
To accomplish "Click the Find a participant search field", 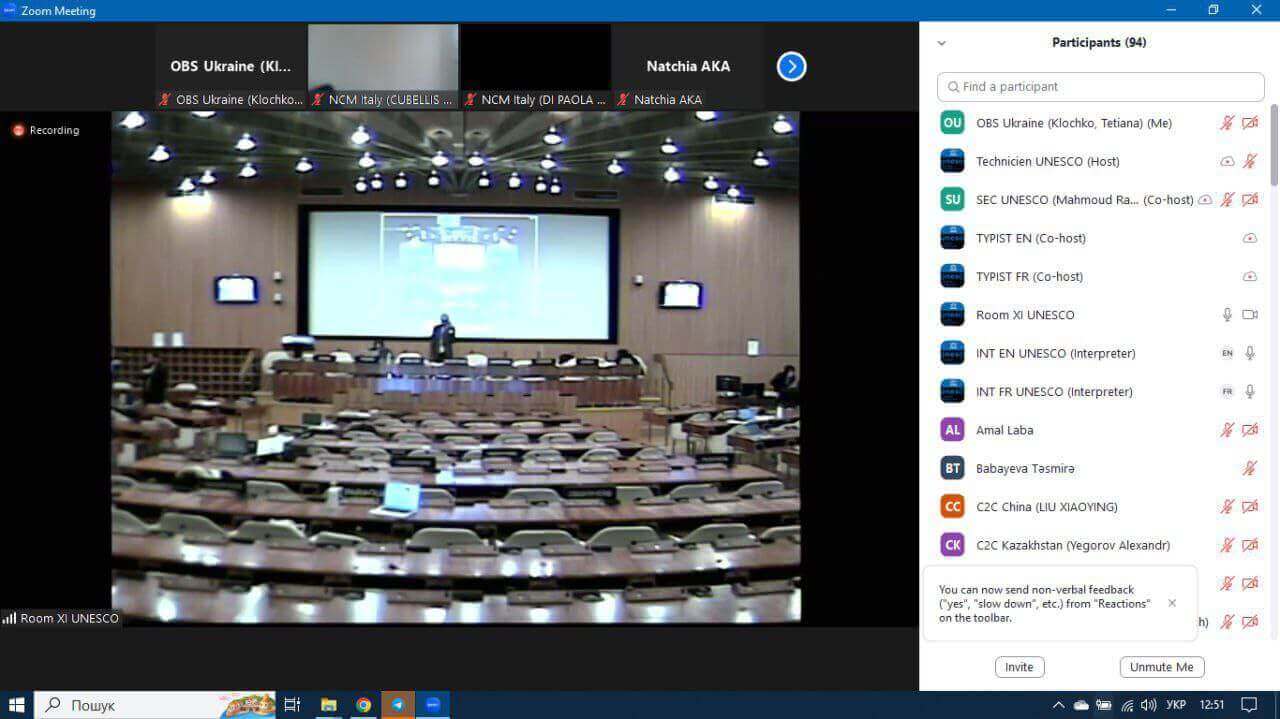I will click(x=1100, y=87).
